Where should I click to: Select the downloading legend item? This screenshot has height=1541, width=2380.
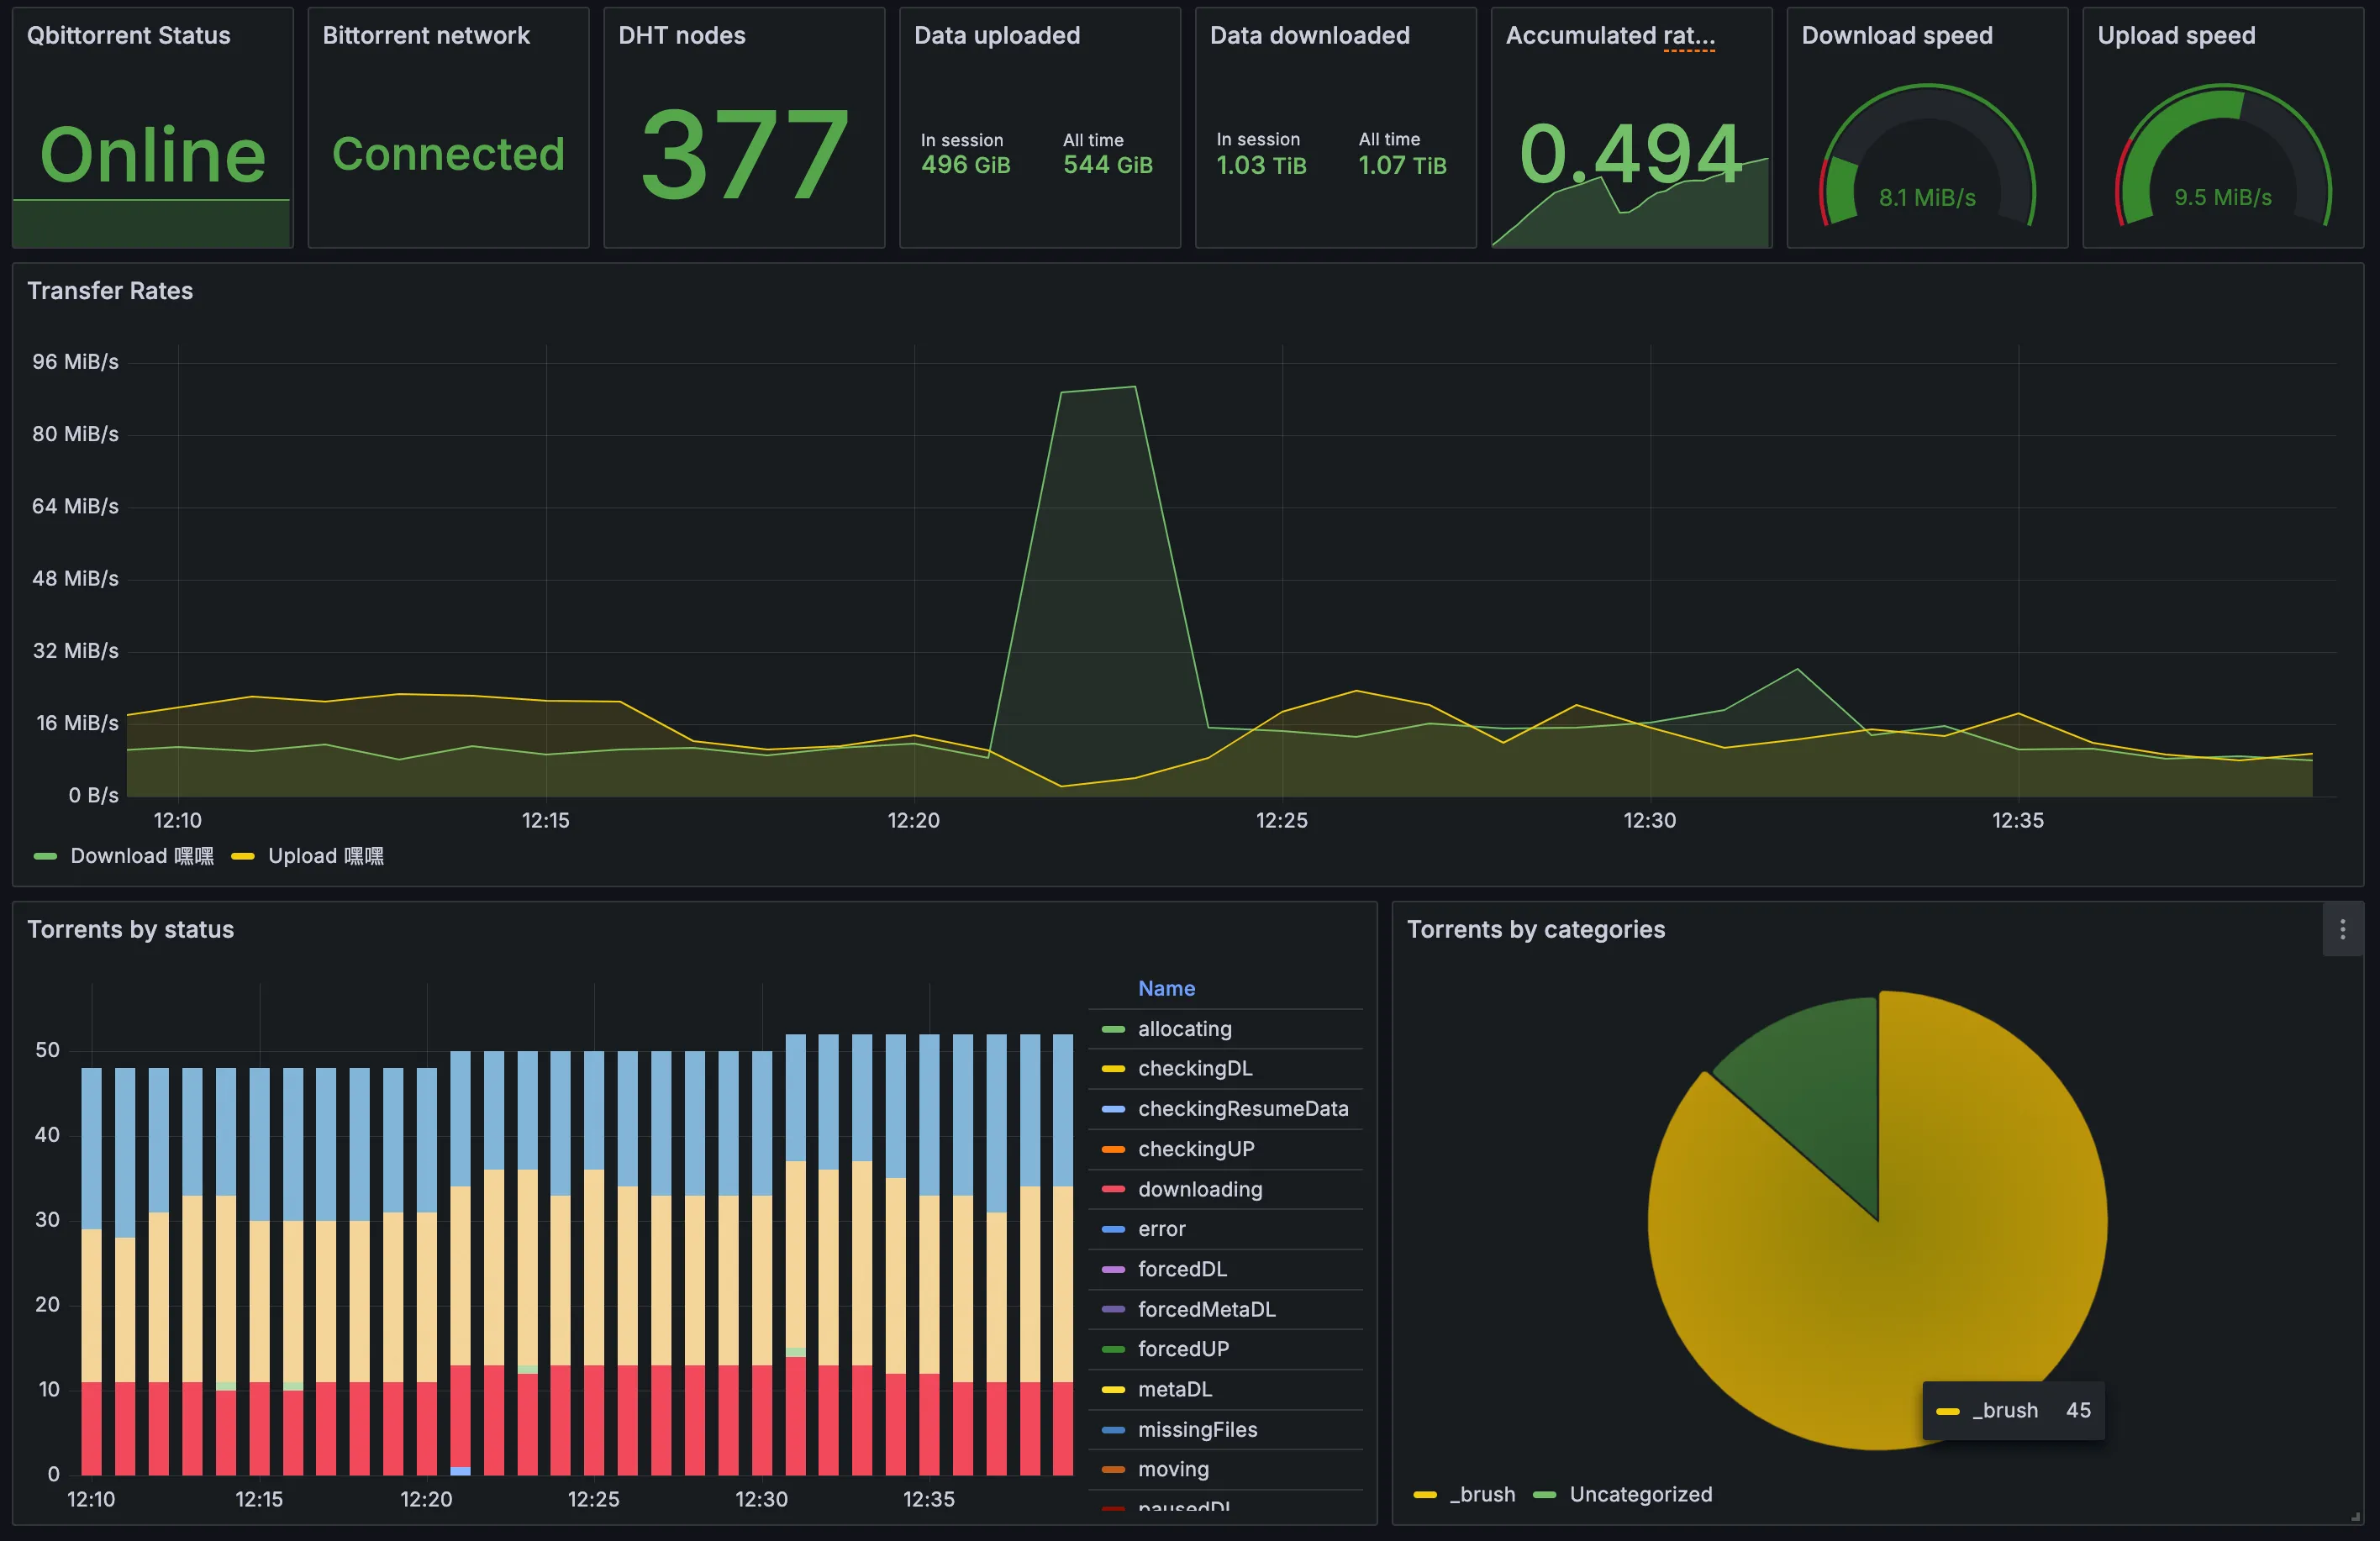pos(1199,1189)
